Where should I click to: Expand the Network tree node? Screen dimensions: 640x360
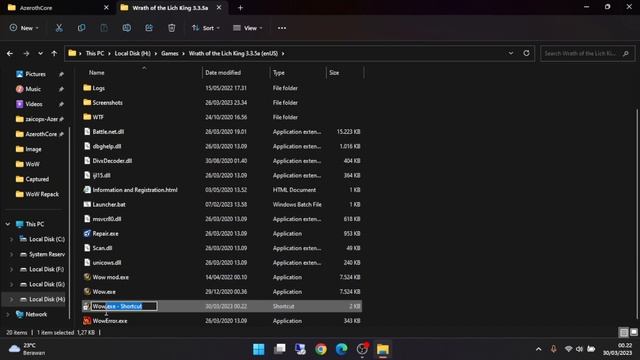coord(8,314)
